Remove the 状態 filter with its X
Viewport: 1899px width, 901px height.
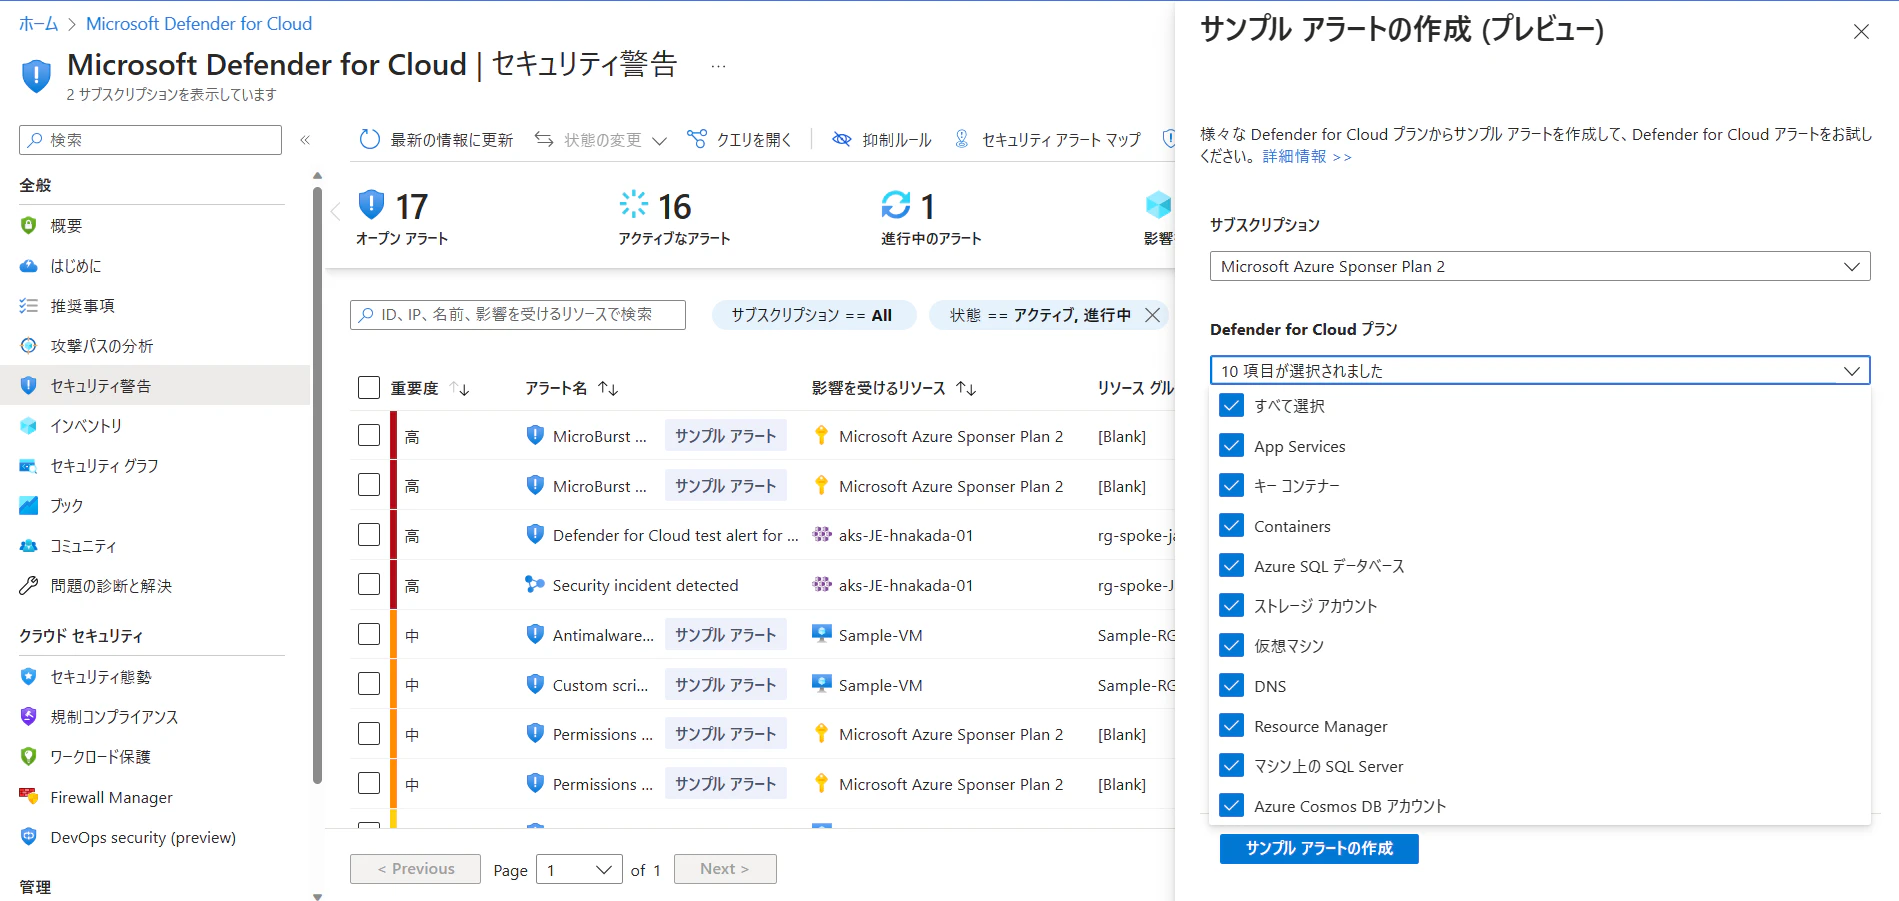1153,315
